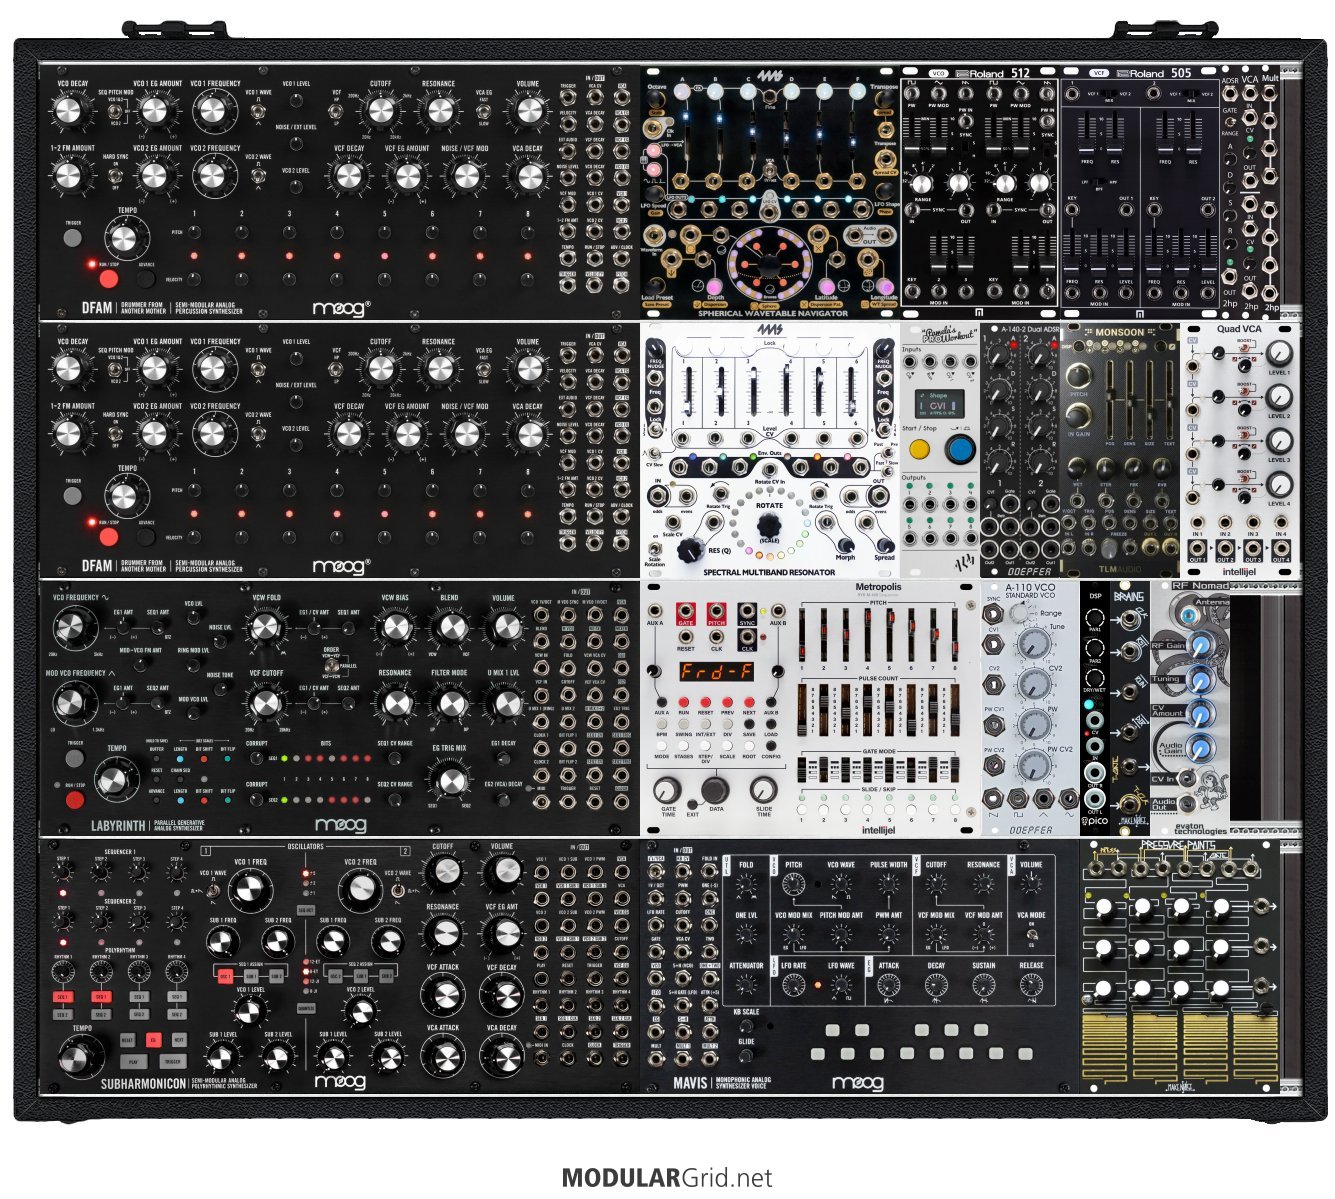The image size is (1335, 1199).
Task: Click the small EXIT button on Metropolis
Action: (693, 803)
